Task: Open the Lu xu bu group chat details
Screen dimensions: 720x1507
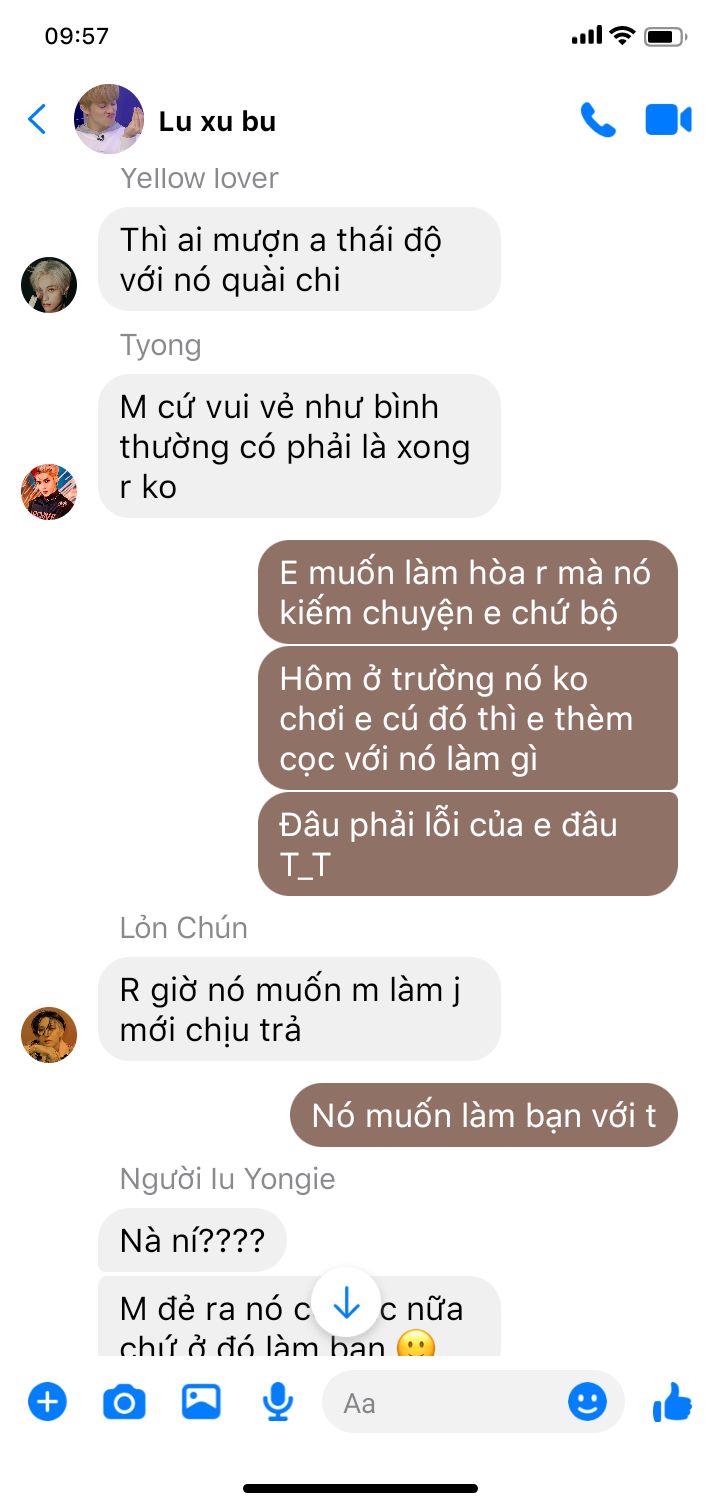Action: [217, 121]
